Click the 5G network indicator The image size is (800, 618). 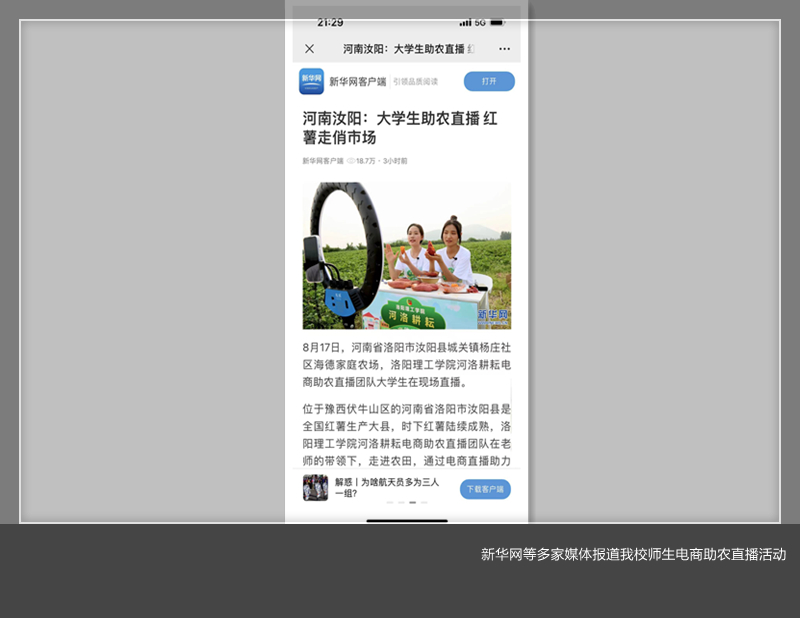tap(480, 22)
